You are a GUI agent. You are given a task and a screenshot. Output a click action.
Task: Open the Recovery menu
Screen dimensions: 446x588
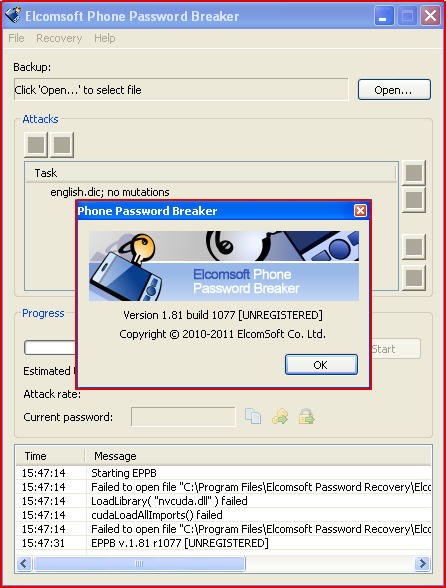(59, 38)
